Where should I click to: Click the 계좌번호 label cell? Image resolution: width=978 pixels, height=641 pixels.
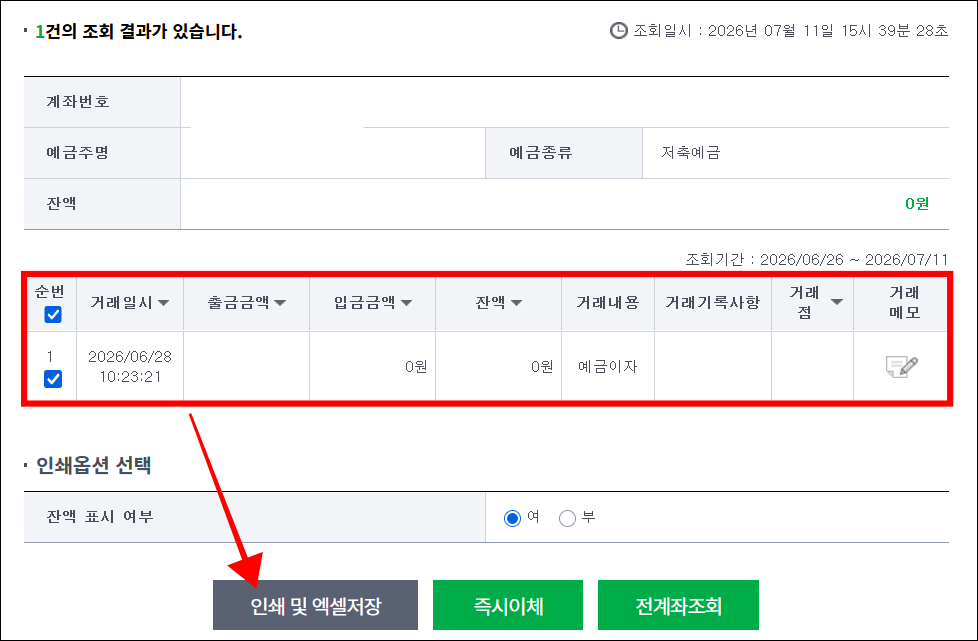tap(102, 102)
